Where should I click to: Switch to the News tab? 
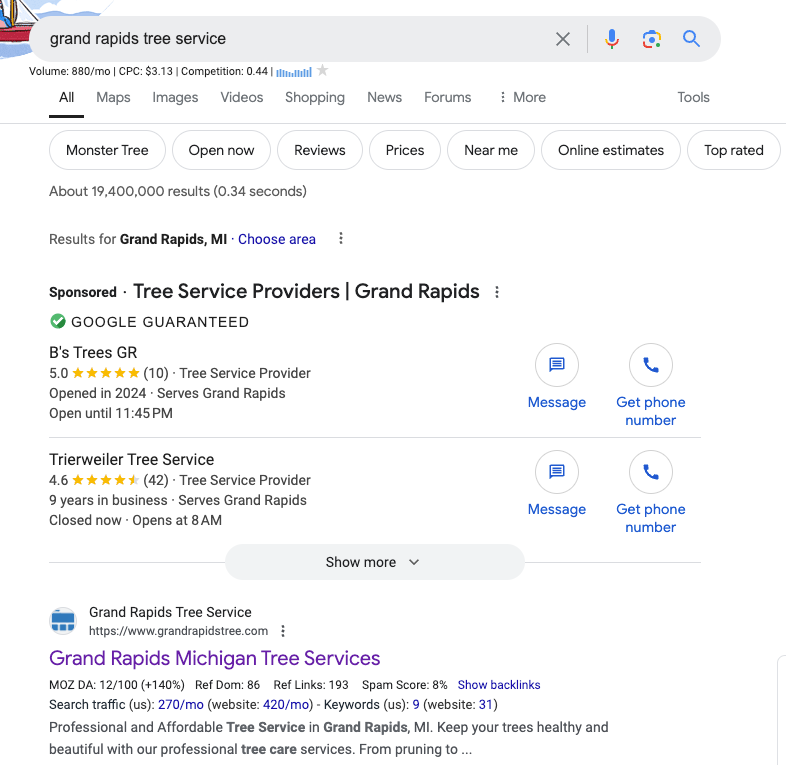pos(384,97)
